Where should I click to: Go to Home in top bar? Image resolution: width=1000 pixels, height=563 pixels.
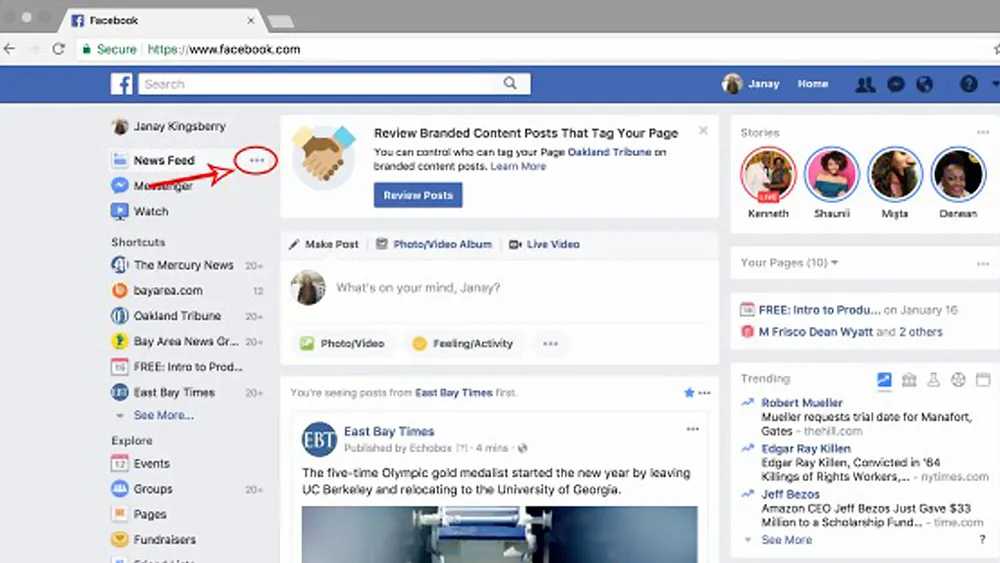tap(812, 84)
